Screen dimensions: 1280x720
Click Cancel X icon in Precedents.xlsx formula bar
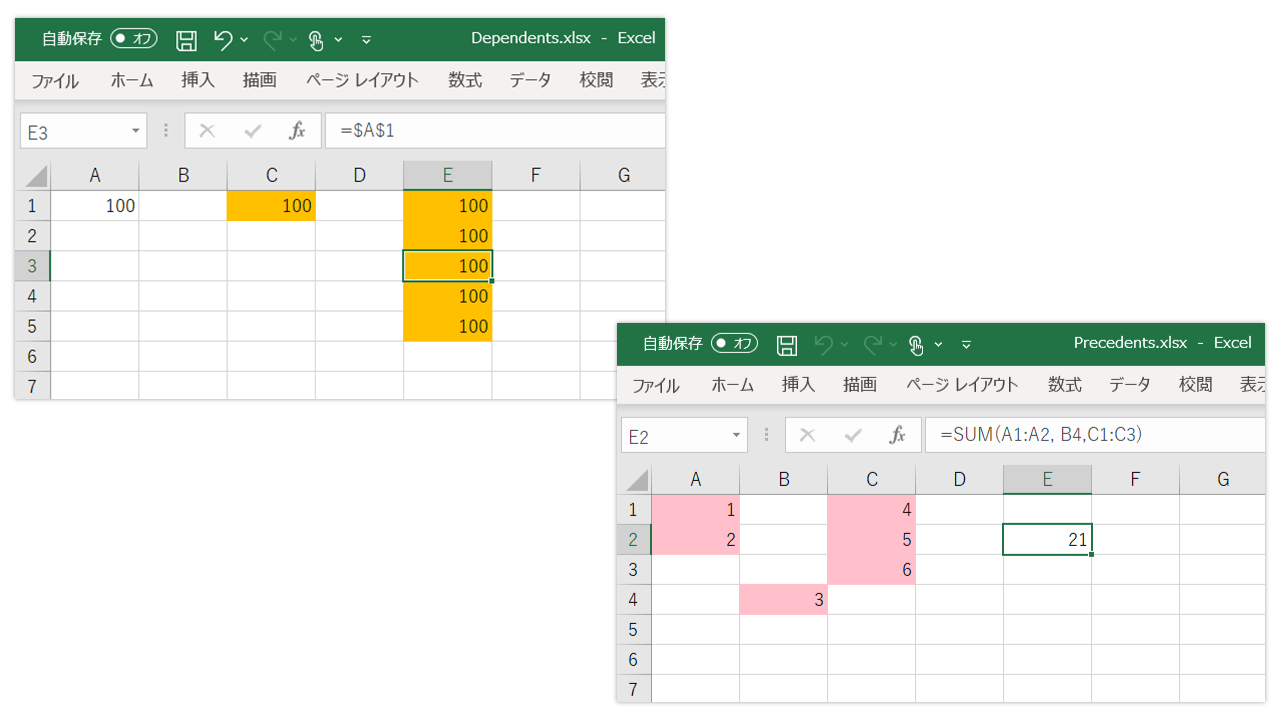coord(808,435)
